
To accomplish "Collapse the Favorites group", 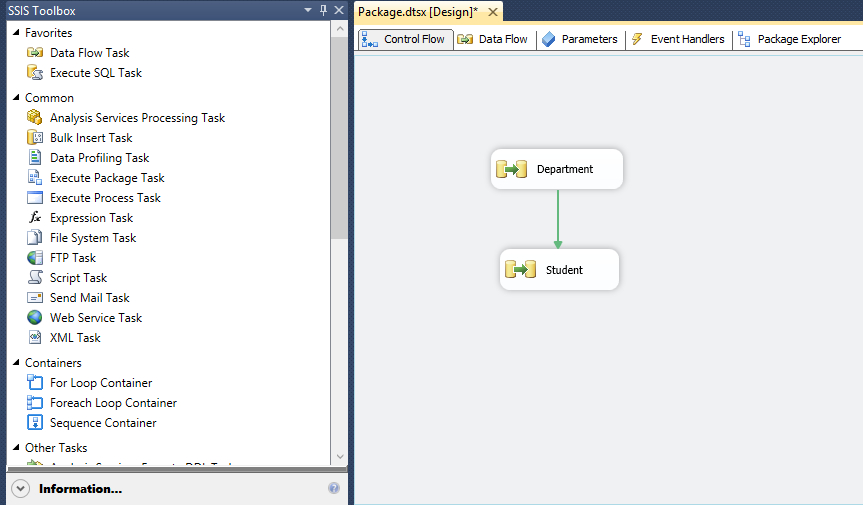I will pos(17,32).
